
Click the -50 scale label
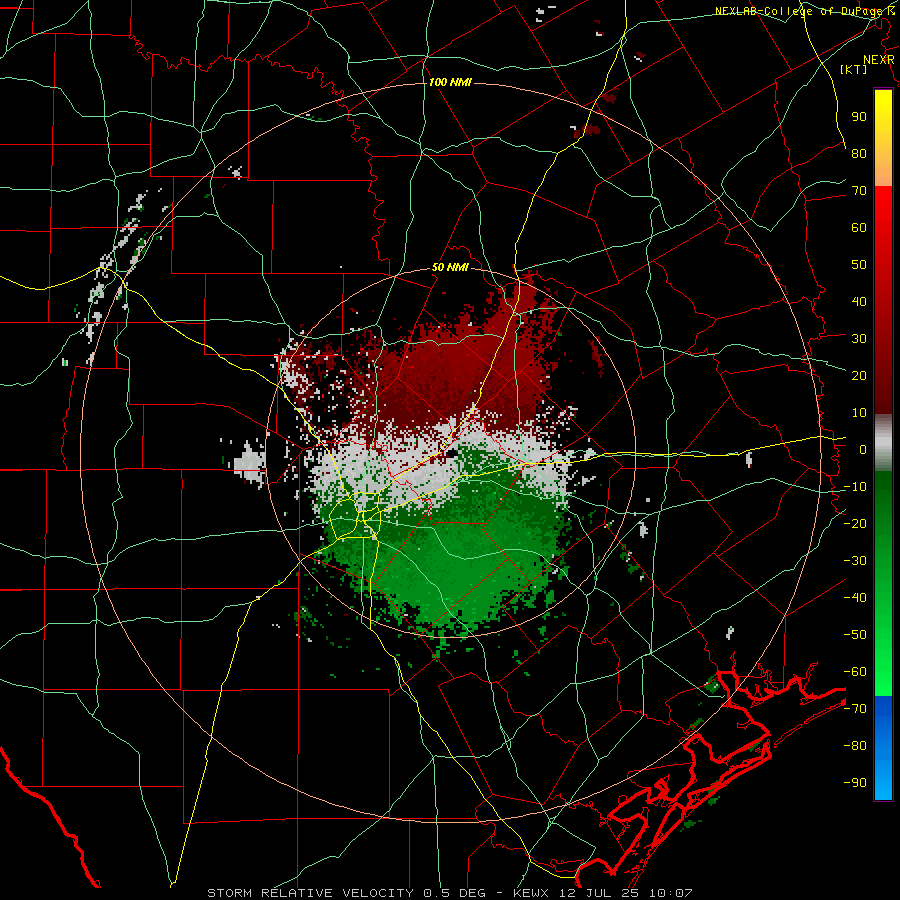coord(855,635)
